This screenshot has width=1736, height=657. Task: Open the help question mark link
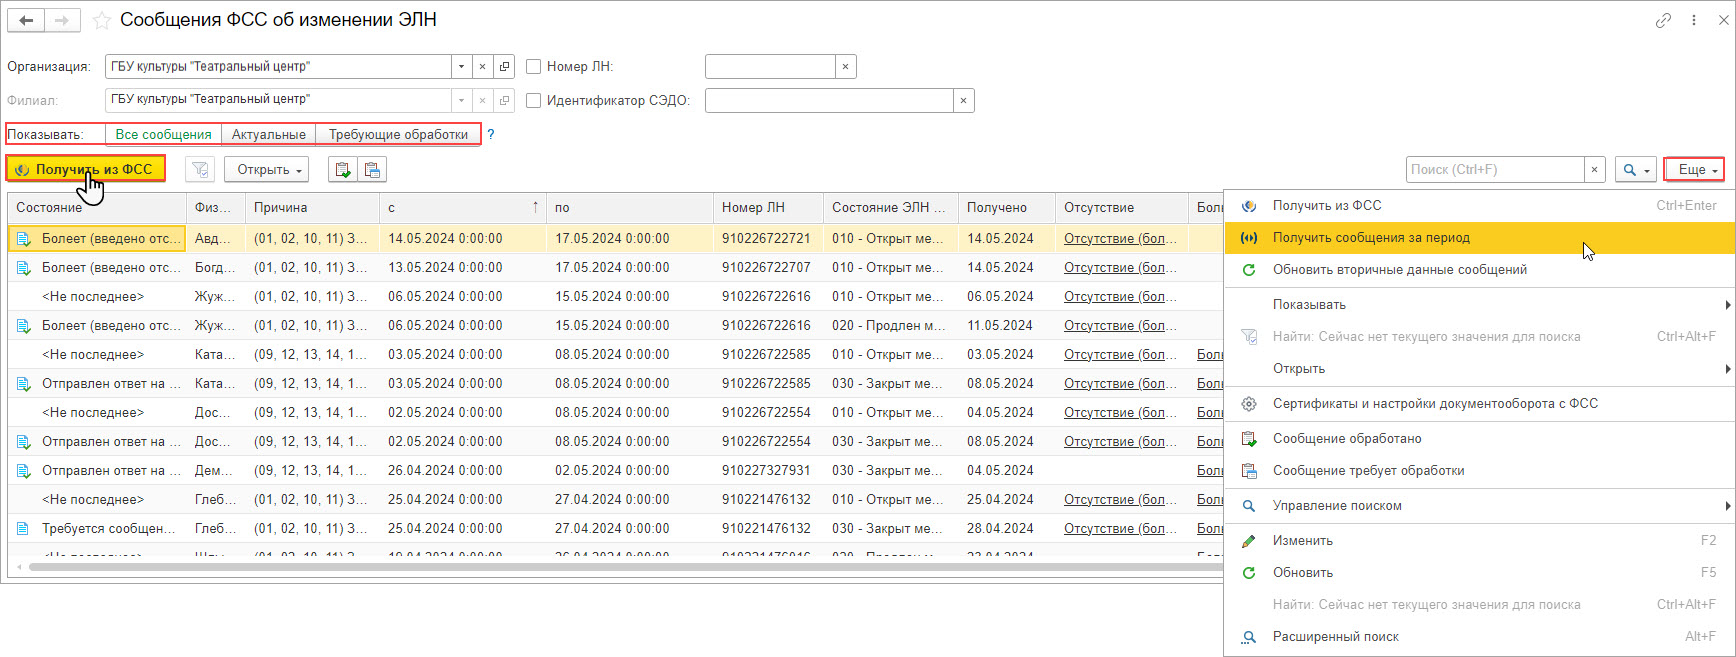(491, 134)
